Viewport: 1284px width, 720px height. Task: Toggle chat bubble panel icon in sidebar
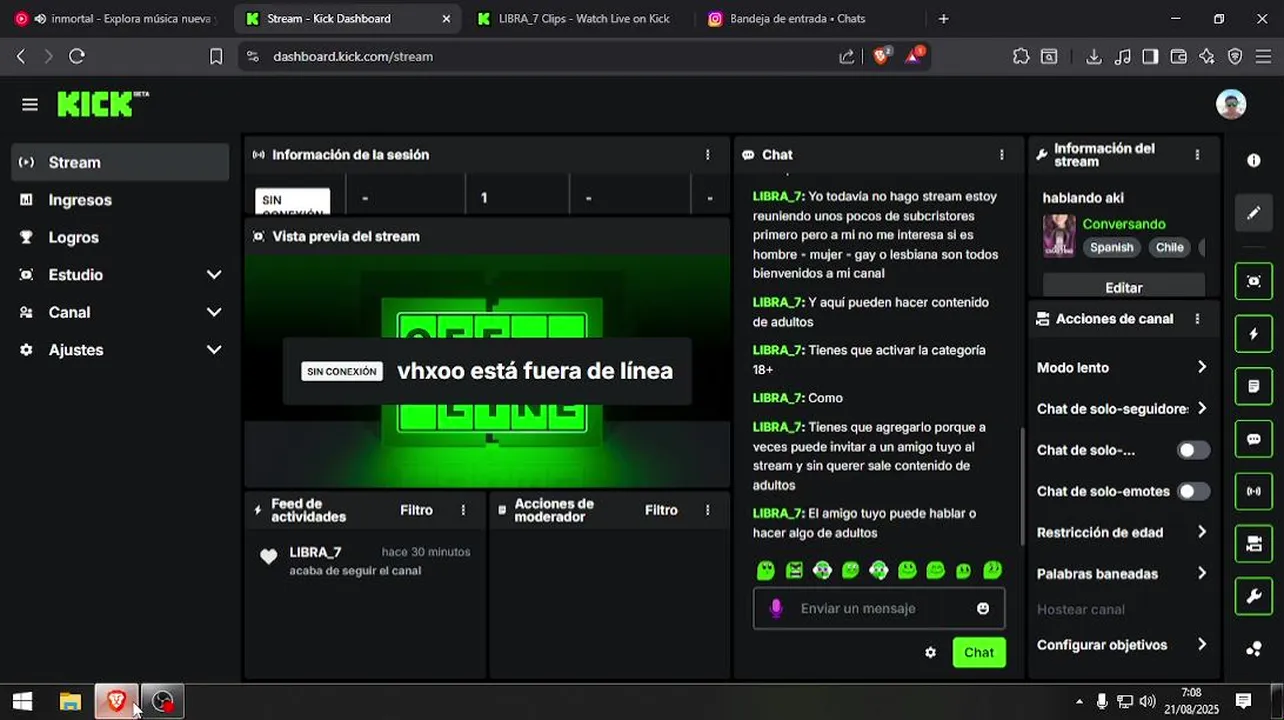pos(1254,439)
